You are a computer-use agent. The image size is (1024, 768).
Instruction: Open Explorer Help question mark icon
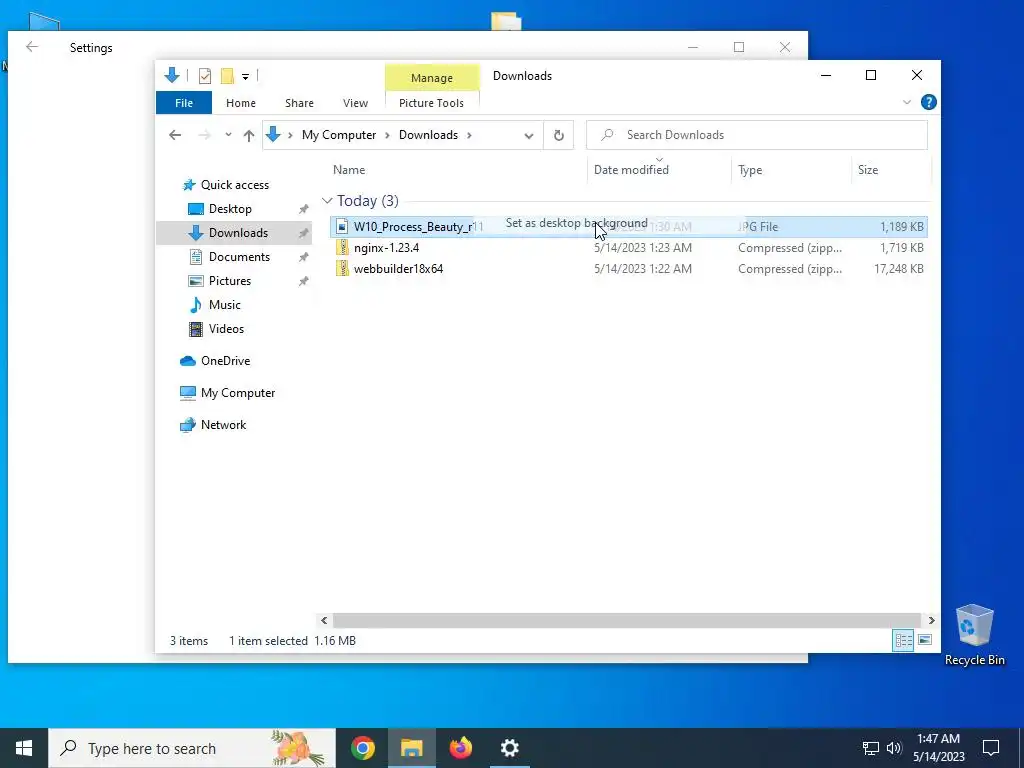click(928, 102)
